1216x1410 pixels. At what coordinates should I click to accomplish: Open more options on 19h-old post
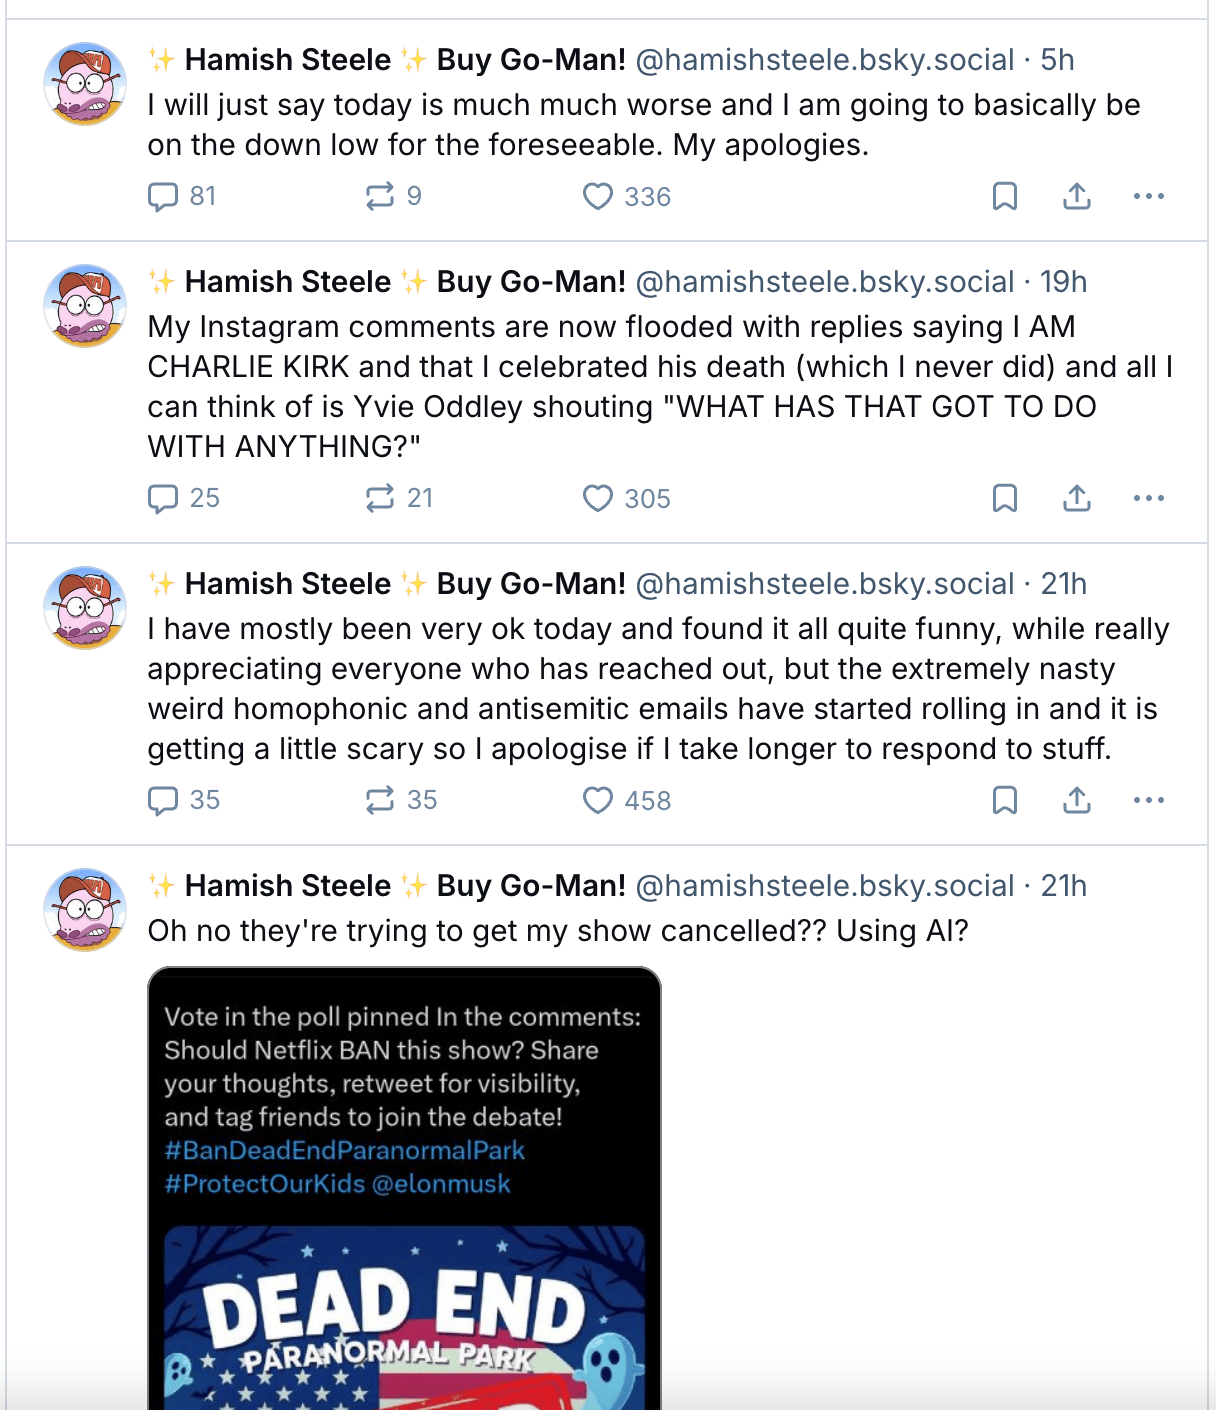[1148, 498]
